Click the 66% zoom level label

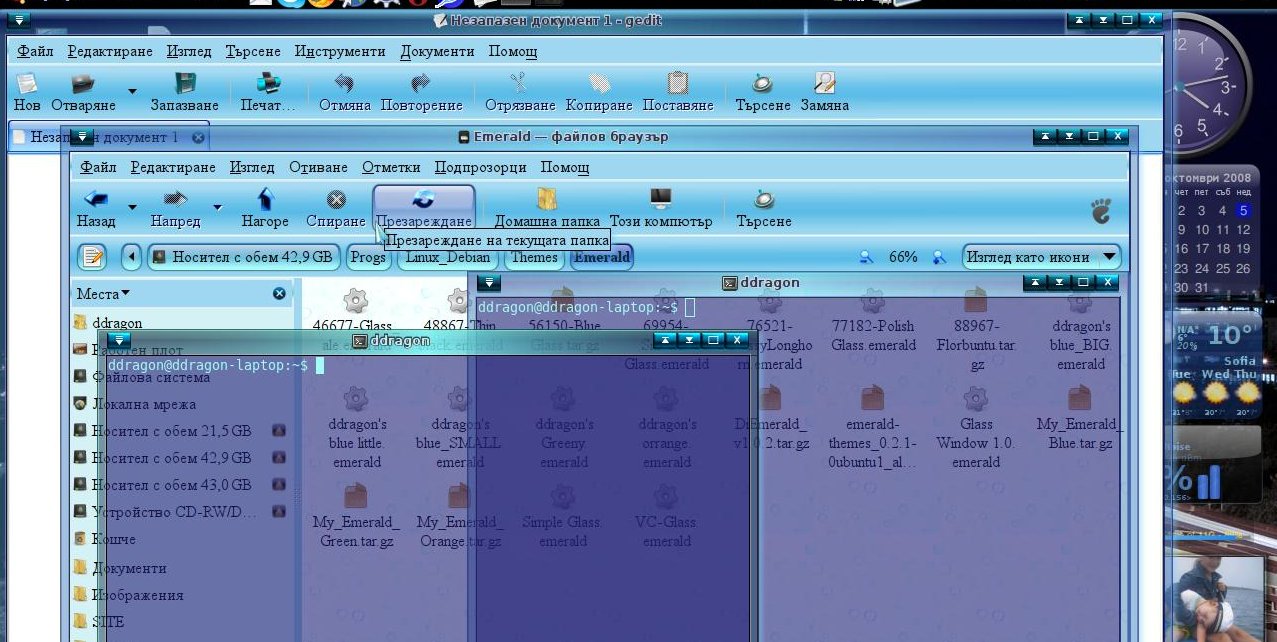[903, 257]
